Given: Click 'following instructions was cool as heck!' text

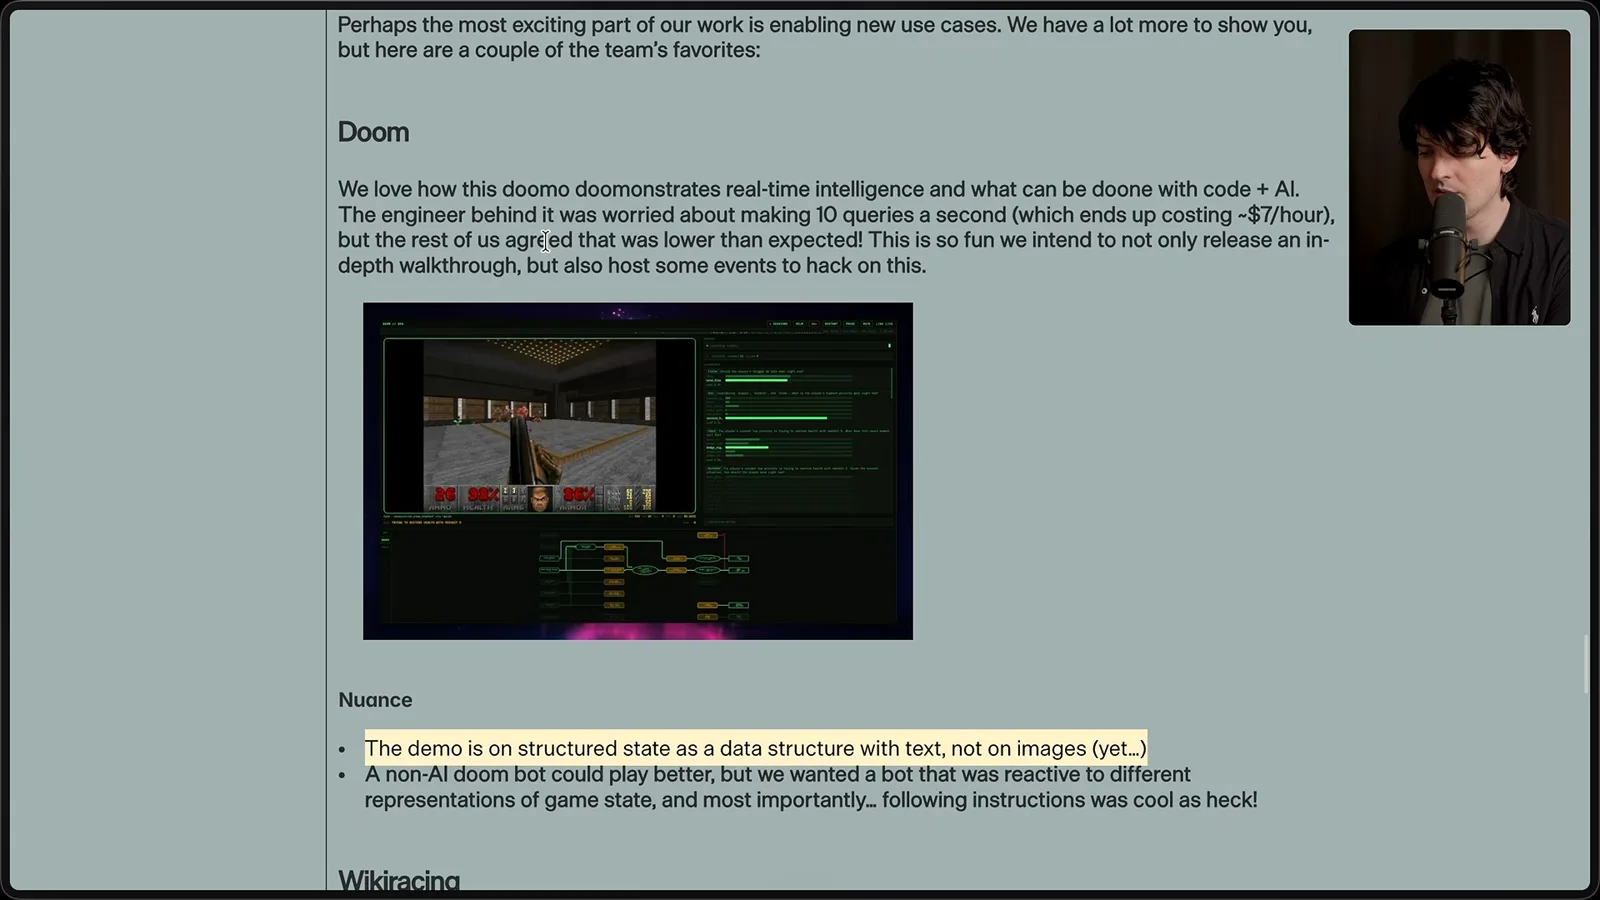Looking at the screenshot, I should (1069, 800).
